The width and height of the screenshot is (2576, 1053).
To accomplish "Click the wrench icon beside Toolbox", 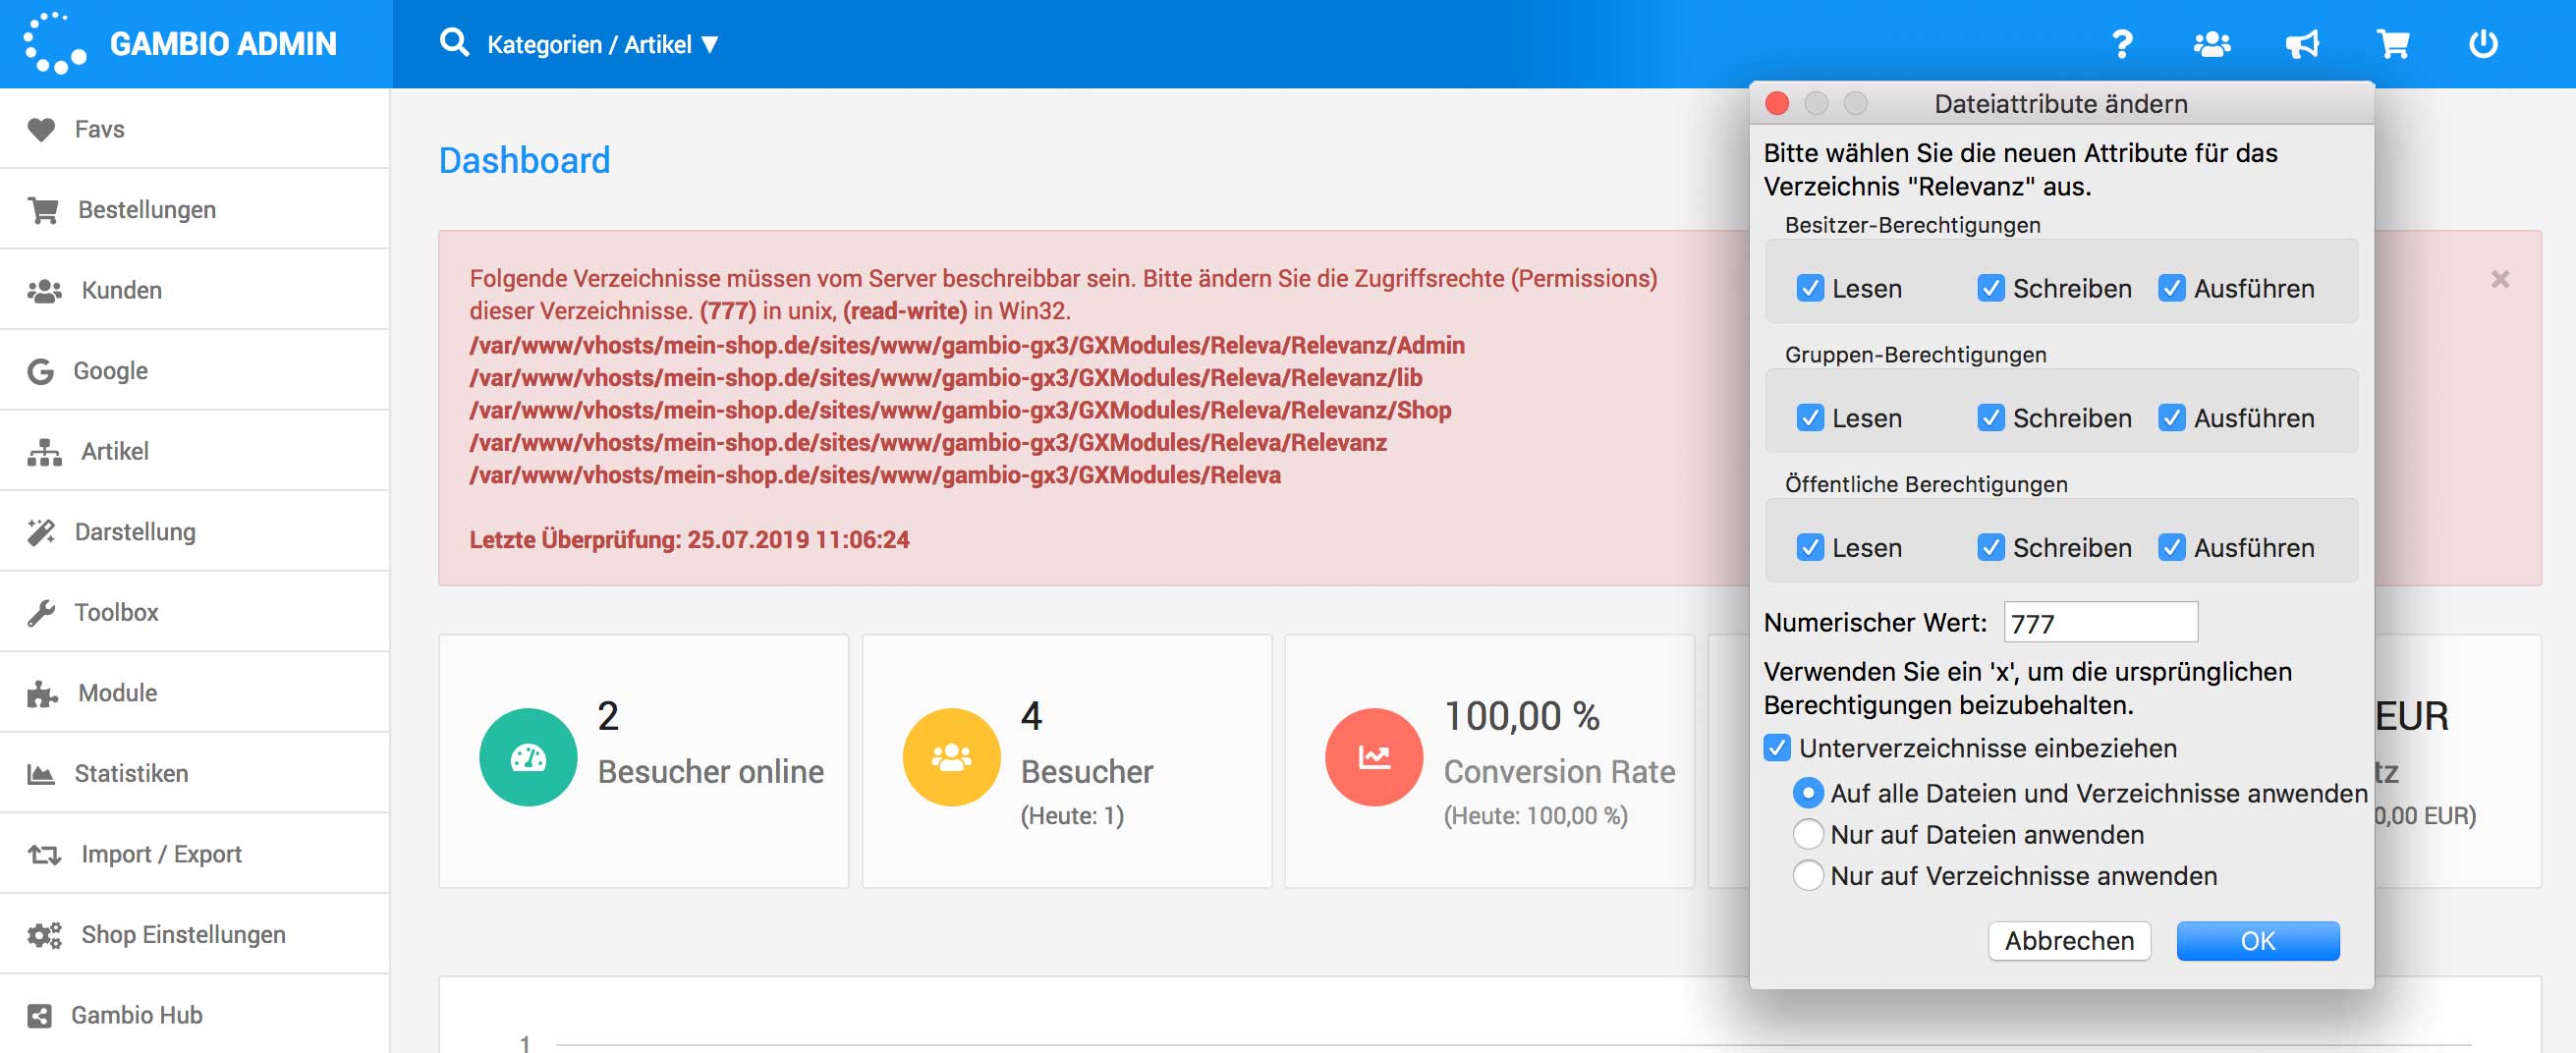I will pyautogui.click(x=41, y=613).
